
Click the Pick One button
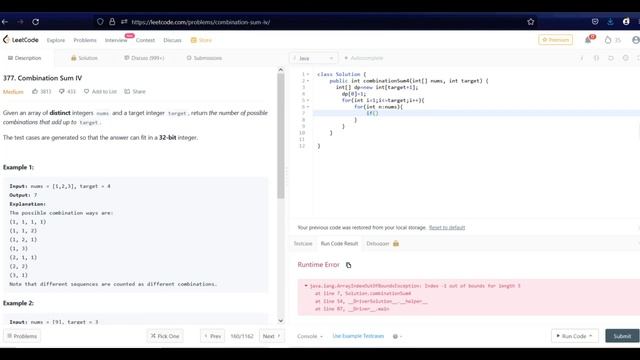165,336
